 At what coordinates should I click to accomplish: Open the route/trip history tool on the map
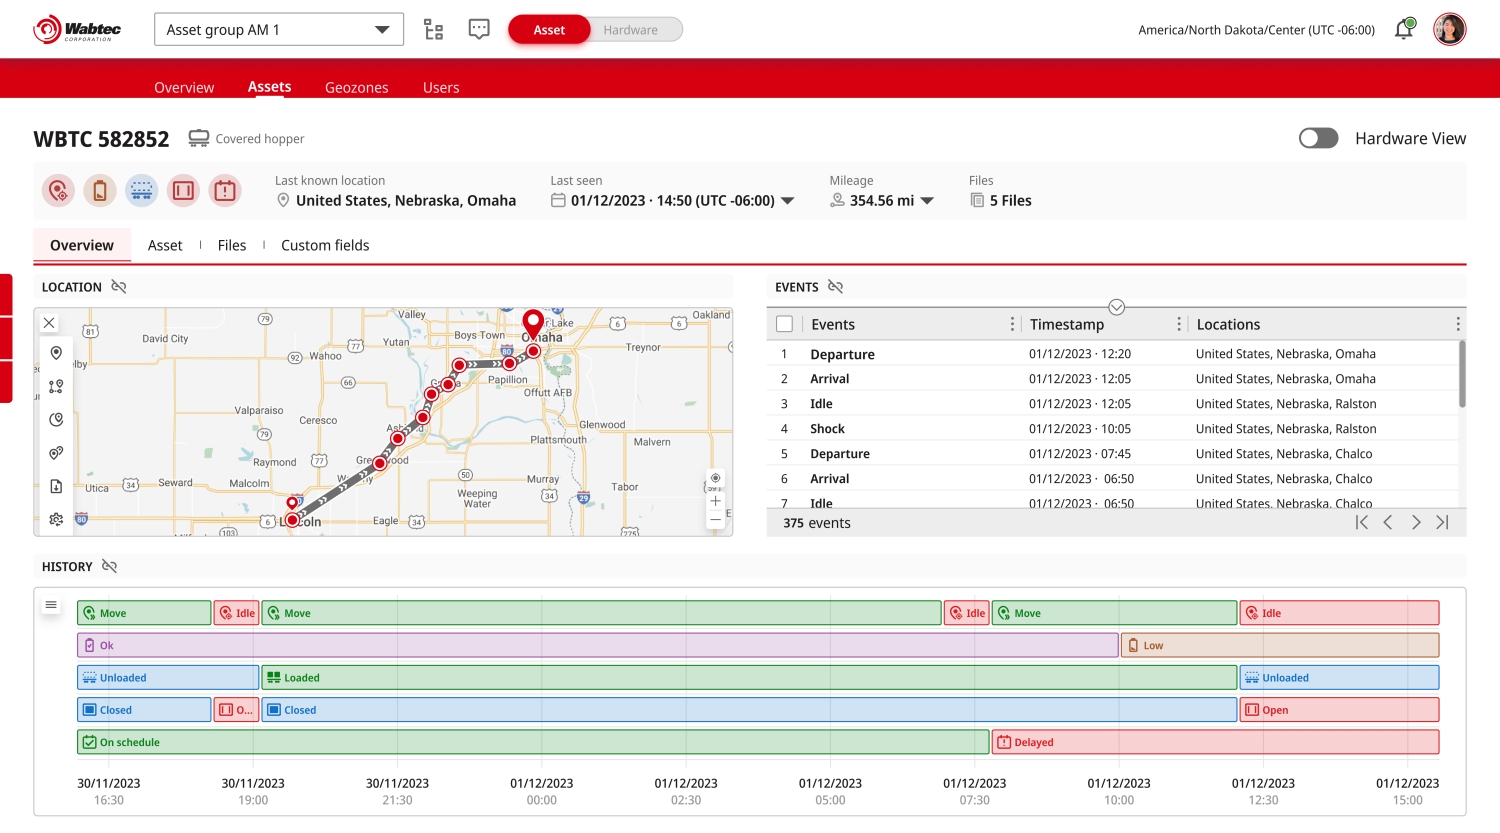pyautogui.click(x=56, y=386)
